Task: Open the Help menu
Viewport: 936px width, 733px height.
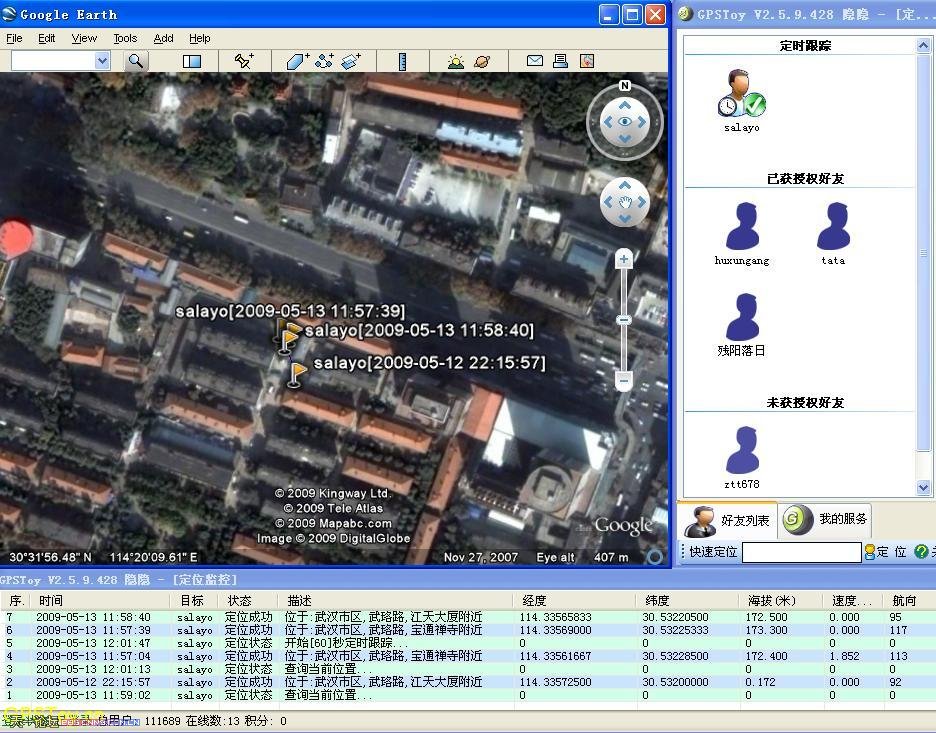Action: pyautogui.click(x=199, y=38)
